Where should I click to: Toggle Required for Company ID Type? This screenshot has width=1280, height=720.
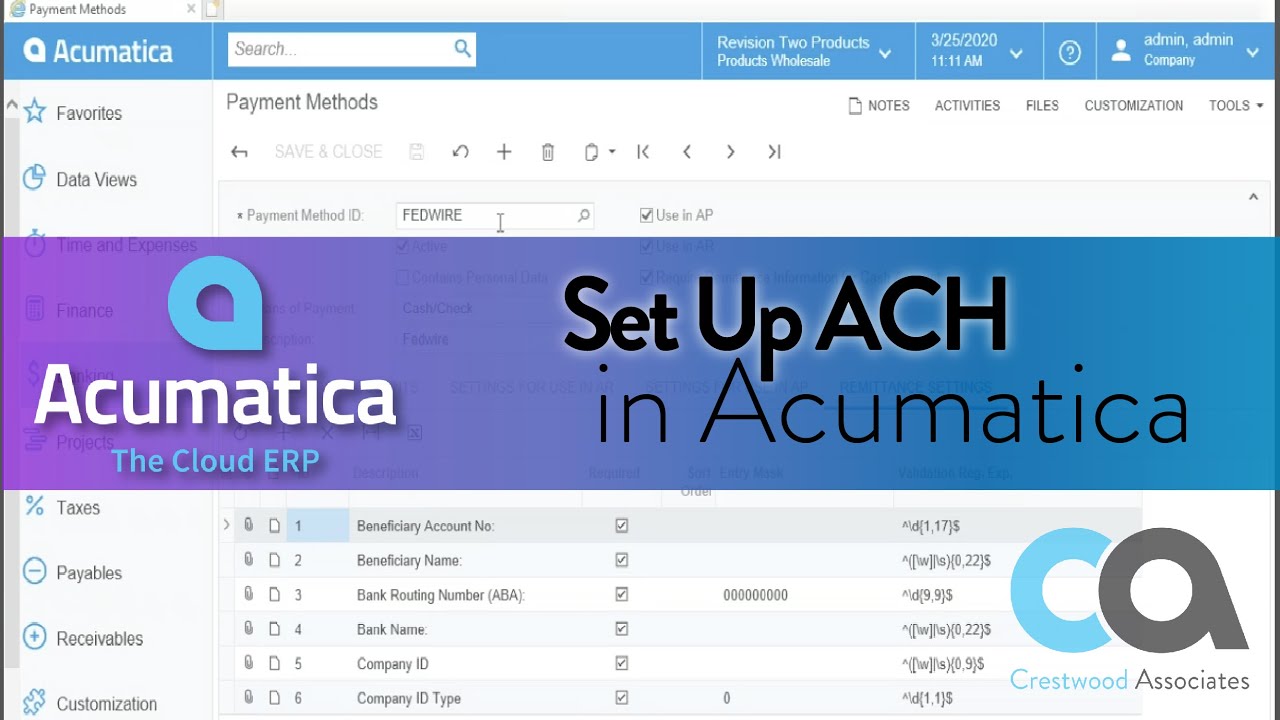[622, 698]
